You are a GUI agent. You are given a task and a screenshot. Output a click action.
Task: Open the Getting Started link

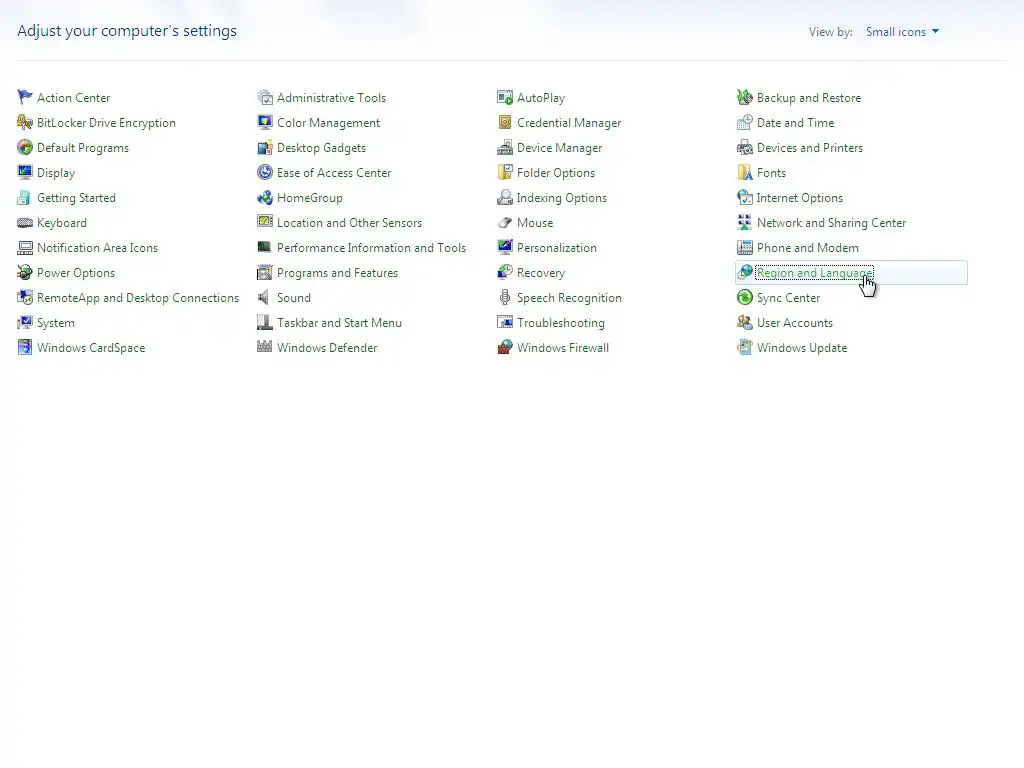76,198
